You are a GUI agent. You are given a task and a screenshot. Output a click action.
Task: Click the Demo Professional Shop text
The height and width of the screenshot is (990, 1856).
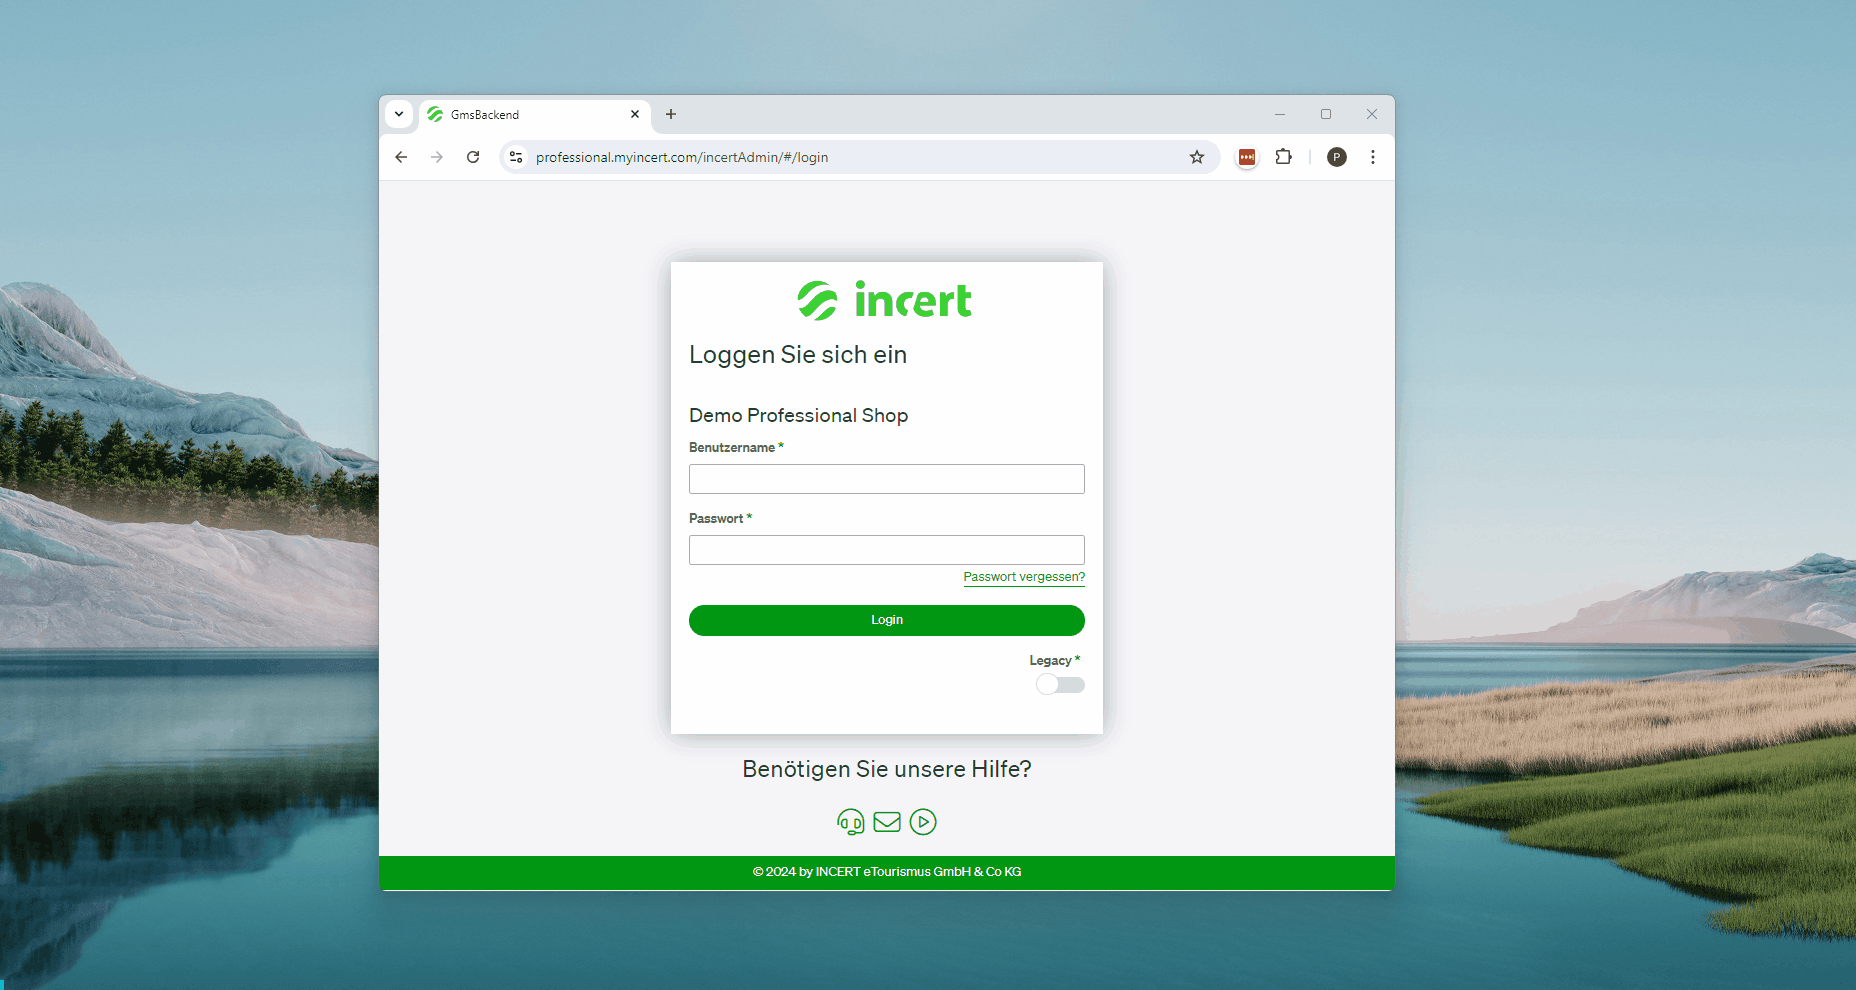798,415
